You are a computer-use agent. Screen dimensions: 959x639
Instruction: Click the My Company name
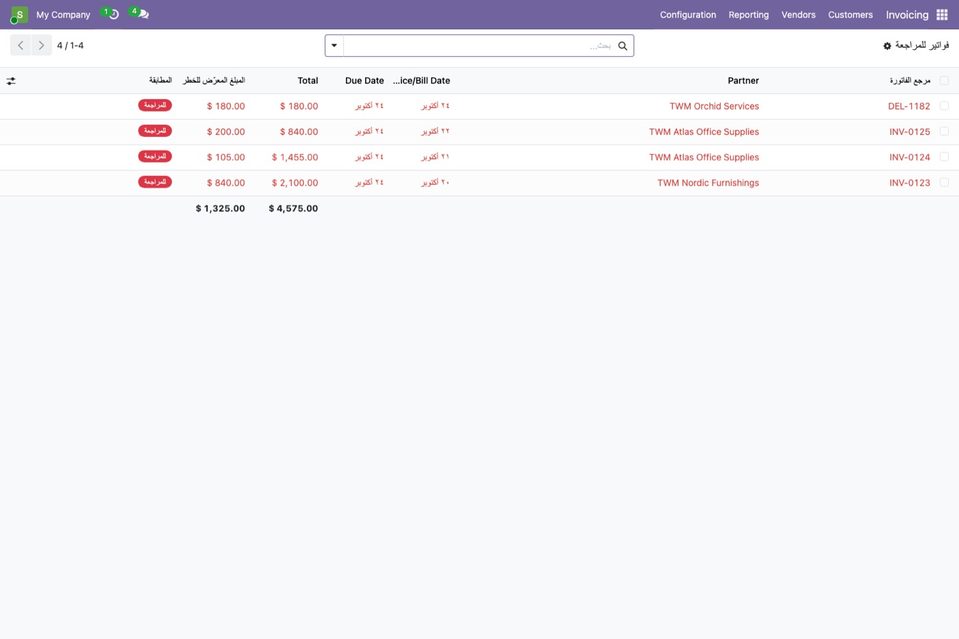pos(63,15)
